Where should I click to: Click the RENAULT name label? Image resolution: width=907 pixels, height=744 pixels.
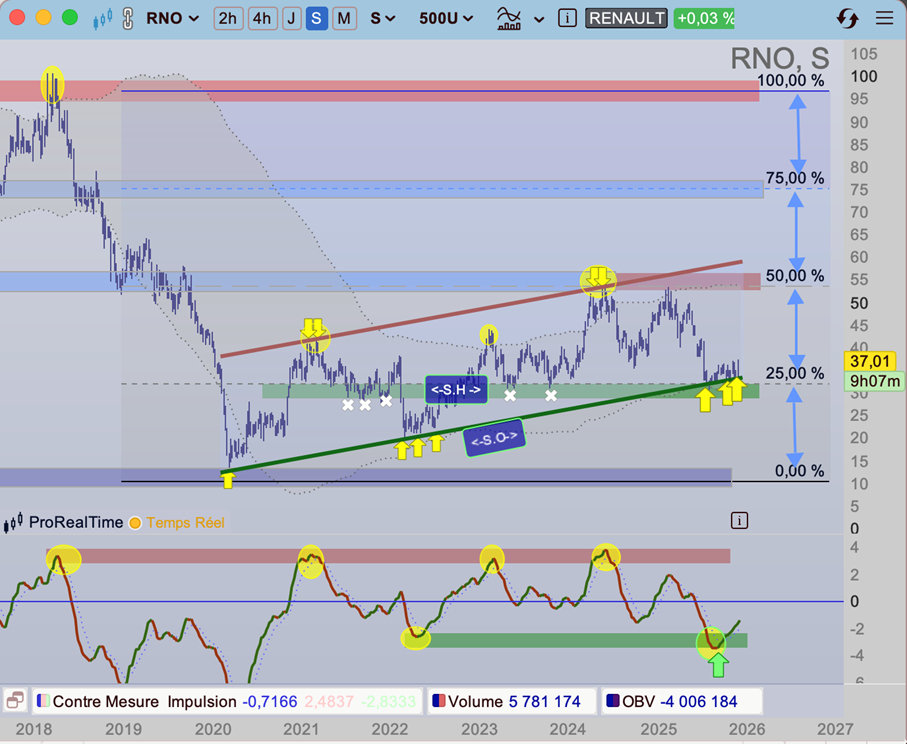[x=626, y=18]
